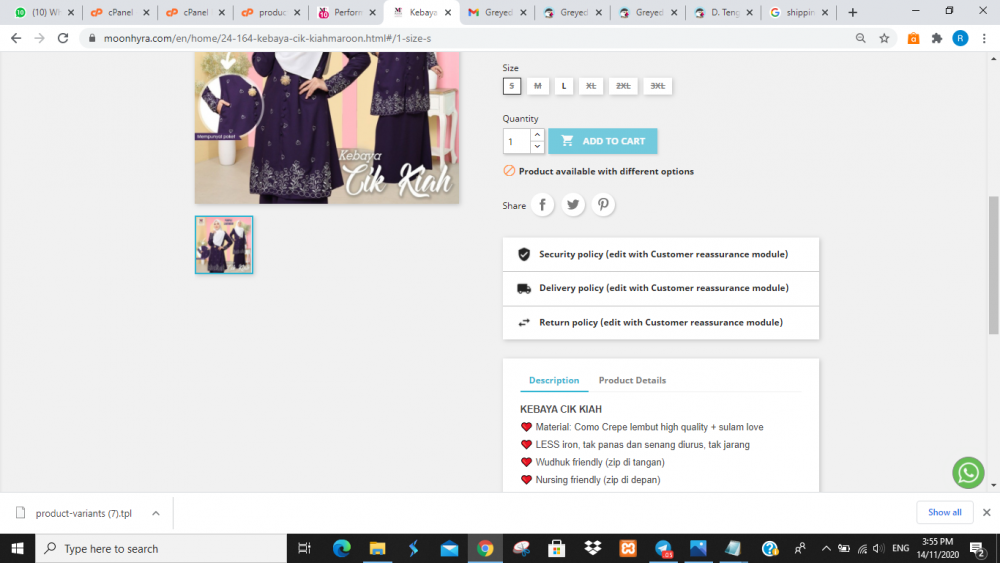This screenshot has height=563, width=1000.
Task: Click the page vertical scrollbar
Action: (x=994, y=265)
